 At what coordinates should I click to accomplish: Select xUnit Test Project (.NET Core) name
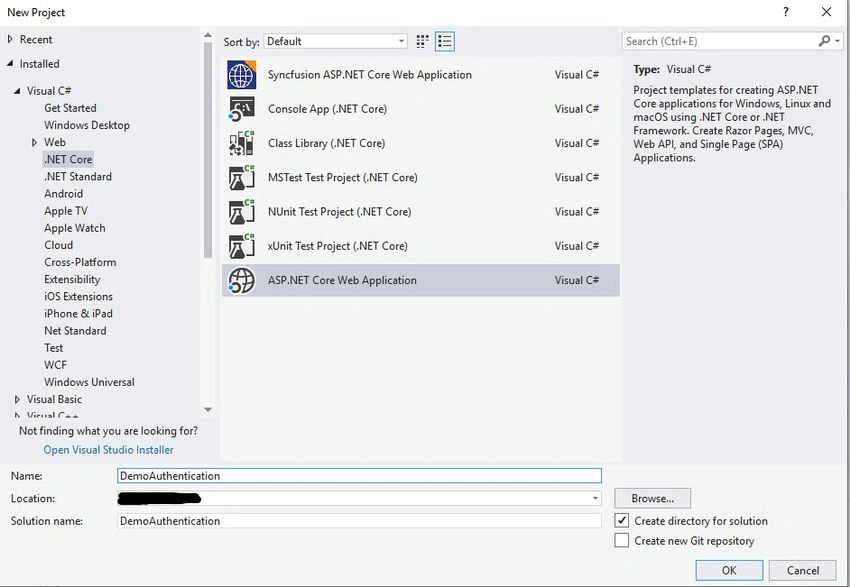(338, 246)
